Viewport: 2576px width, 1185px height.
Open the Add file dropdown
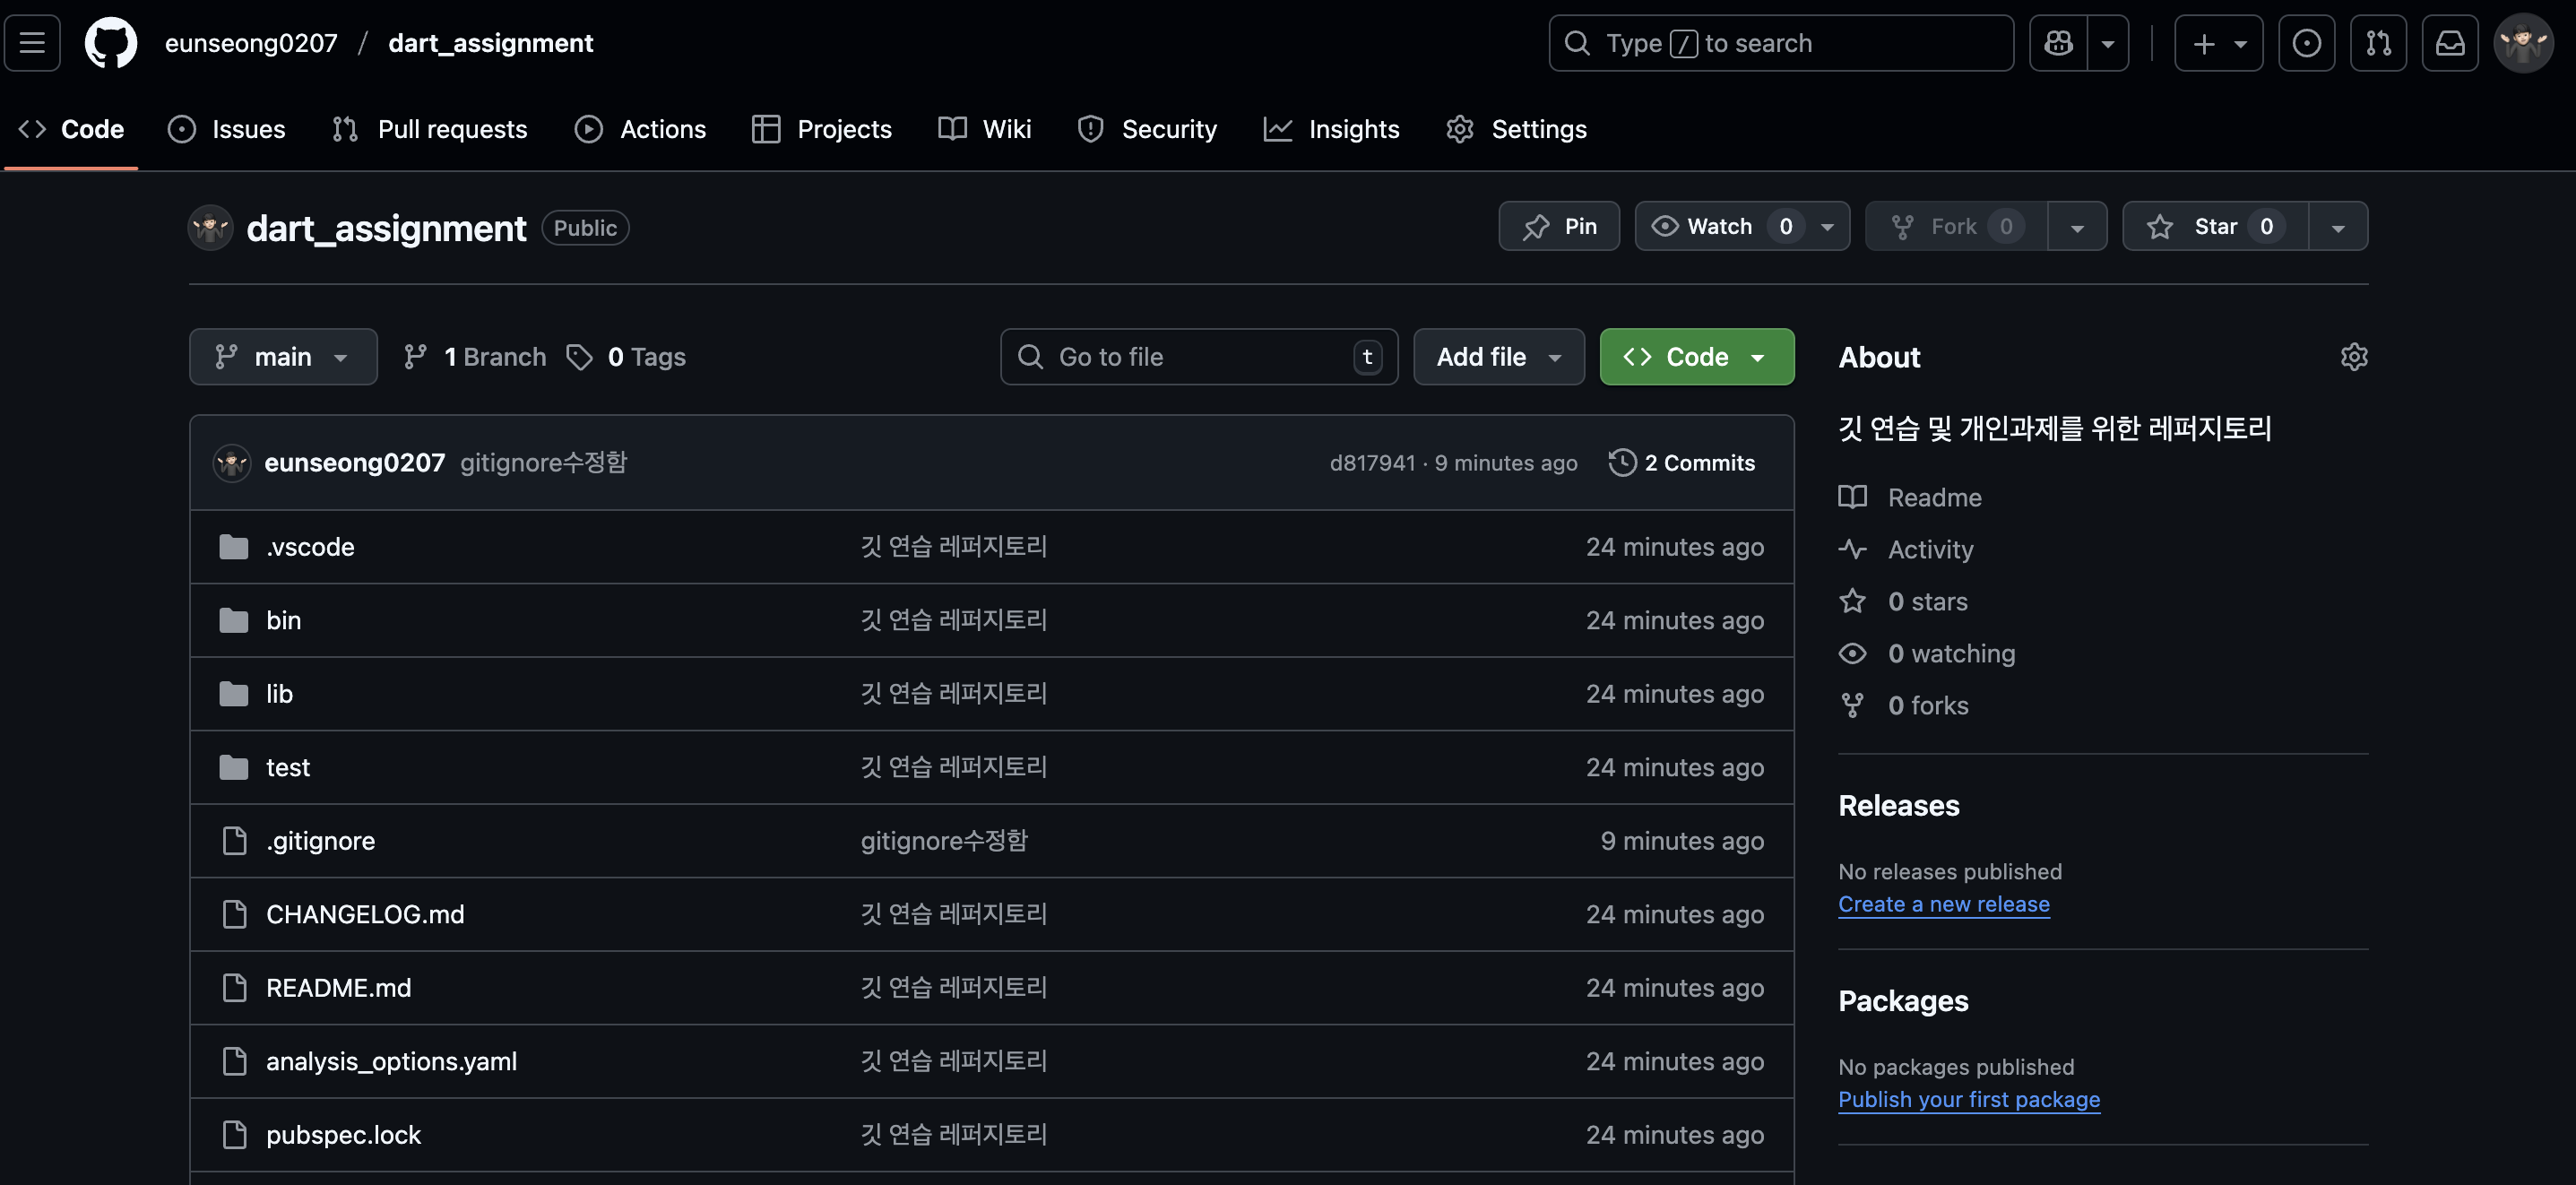point(1498,357)
